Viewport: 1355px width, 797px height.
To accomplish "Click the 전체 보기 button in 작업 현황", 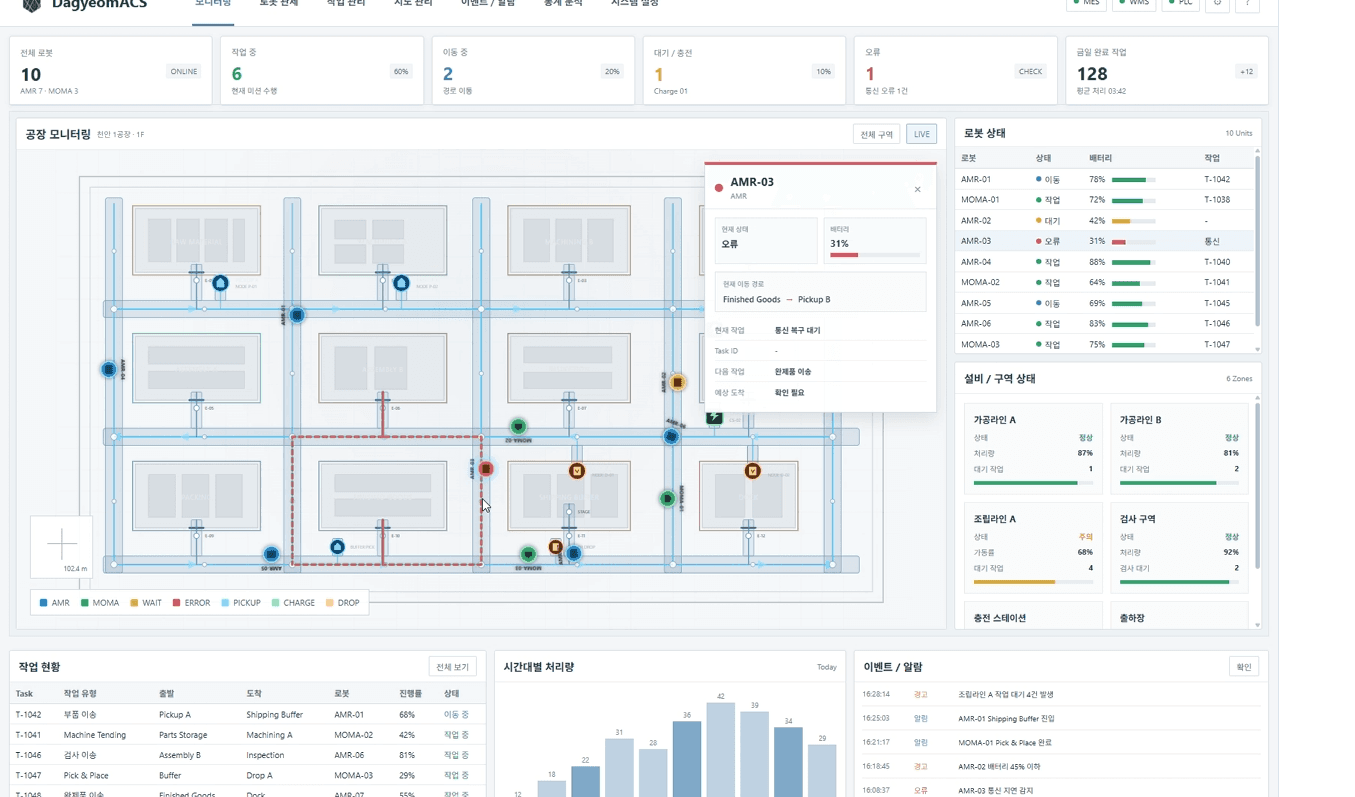I will 452,667.
